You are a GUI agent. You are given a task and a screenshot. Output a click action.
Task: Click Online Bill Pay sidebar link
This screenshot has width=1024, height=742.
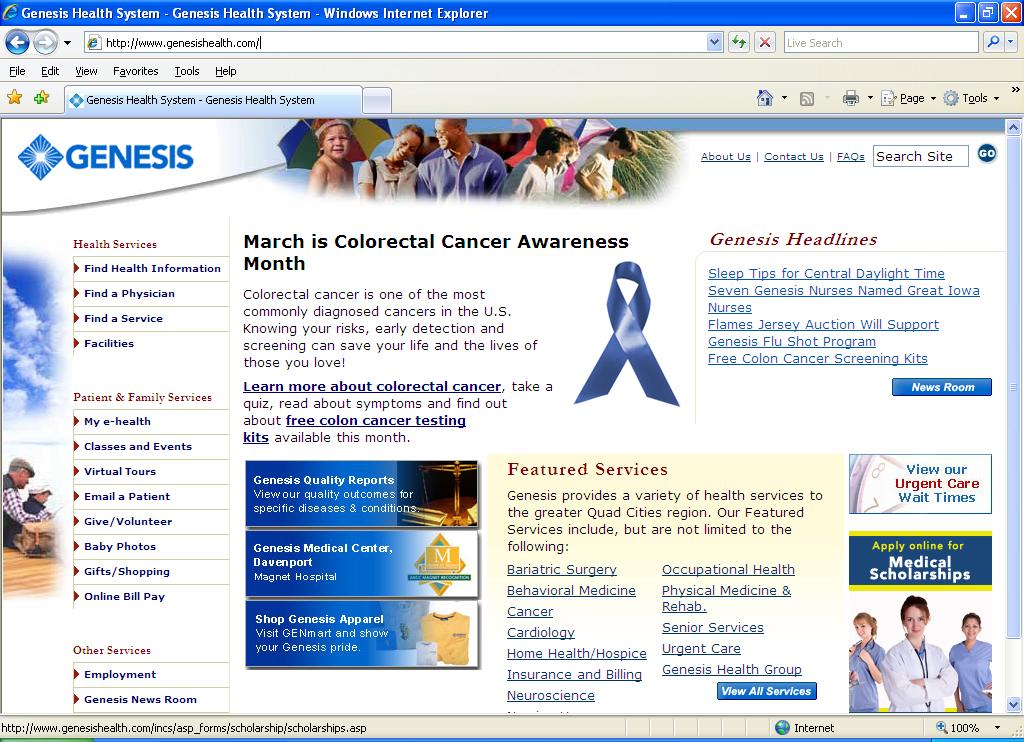(x=124, y=596)
